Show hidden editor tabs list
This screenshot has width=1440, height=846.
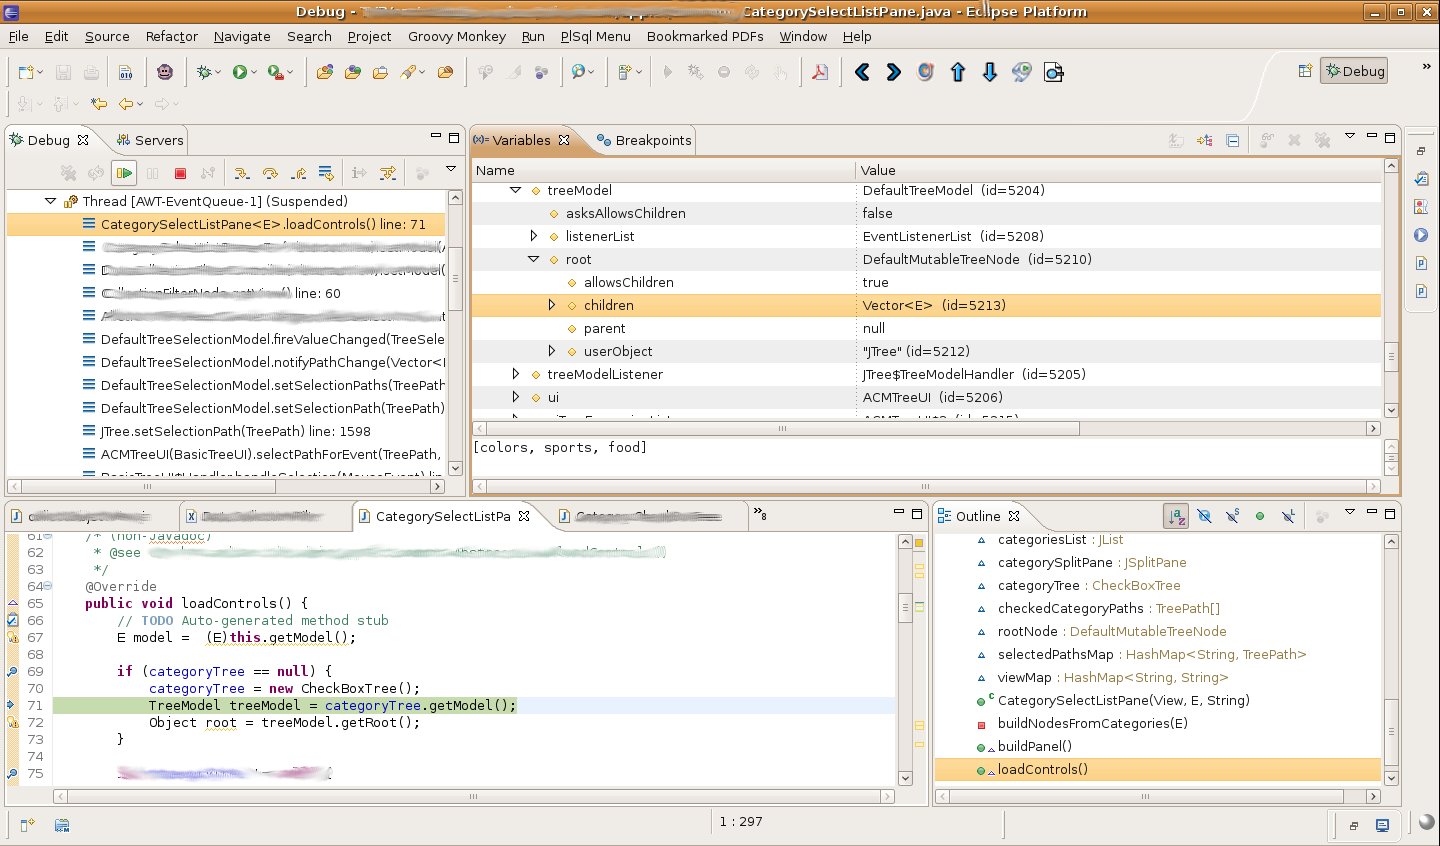[759, 514]
